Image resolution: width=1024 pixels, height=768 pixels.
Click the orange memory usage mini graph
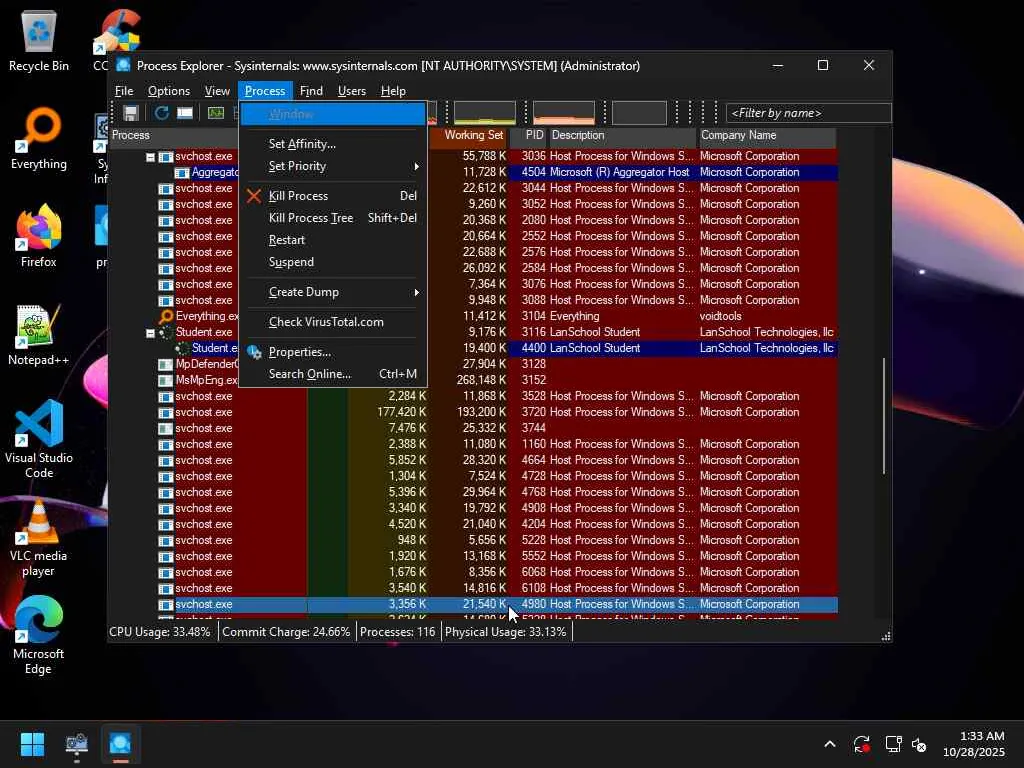pos(564,113)
